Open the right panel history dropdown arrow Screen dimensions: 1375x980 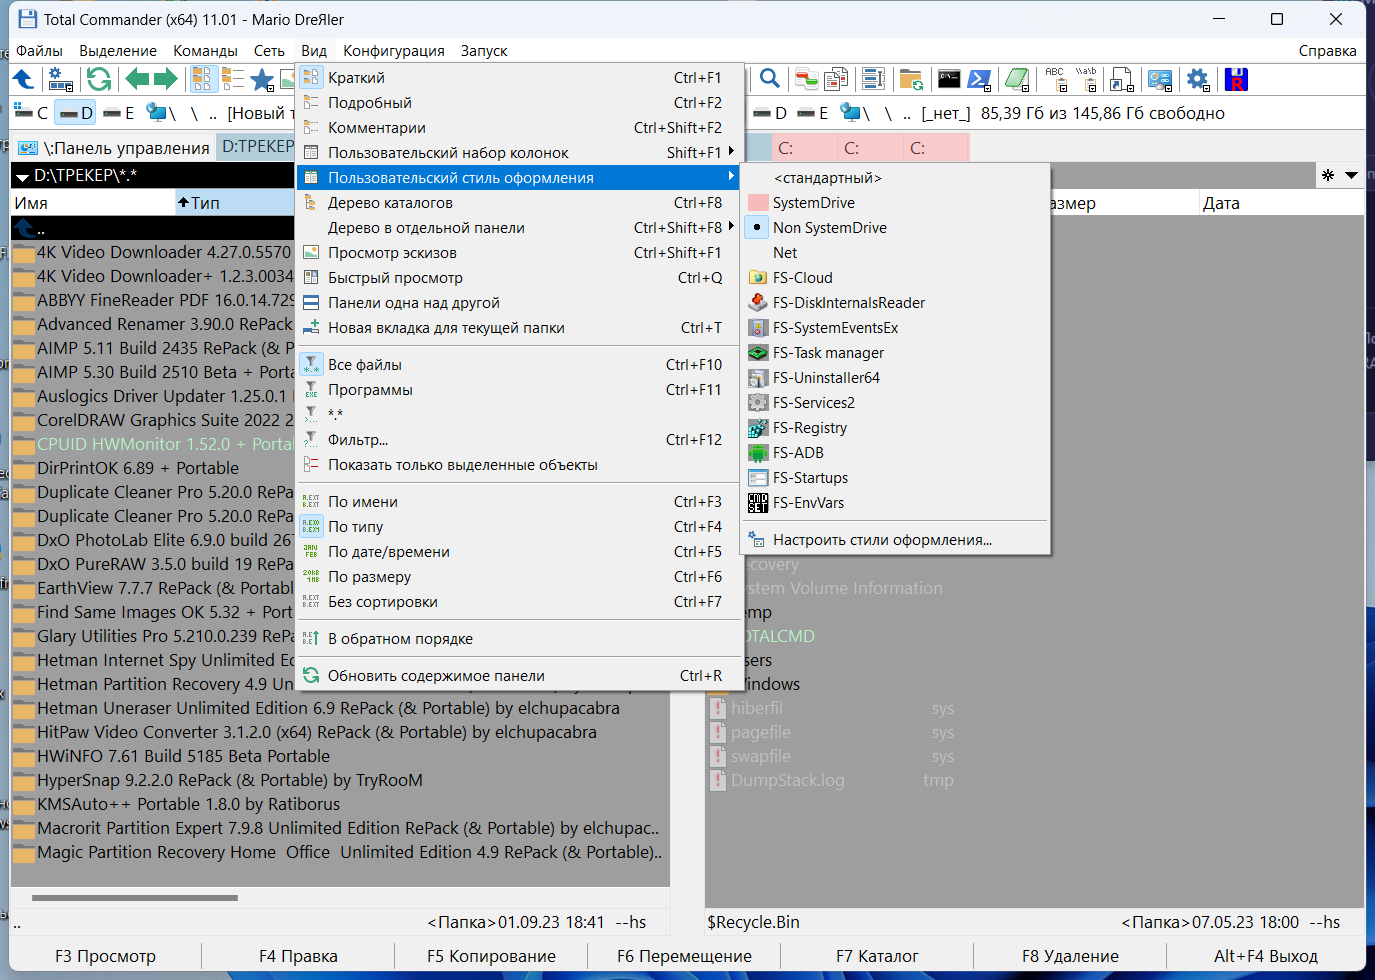(1351, 175)
